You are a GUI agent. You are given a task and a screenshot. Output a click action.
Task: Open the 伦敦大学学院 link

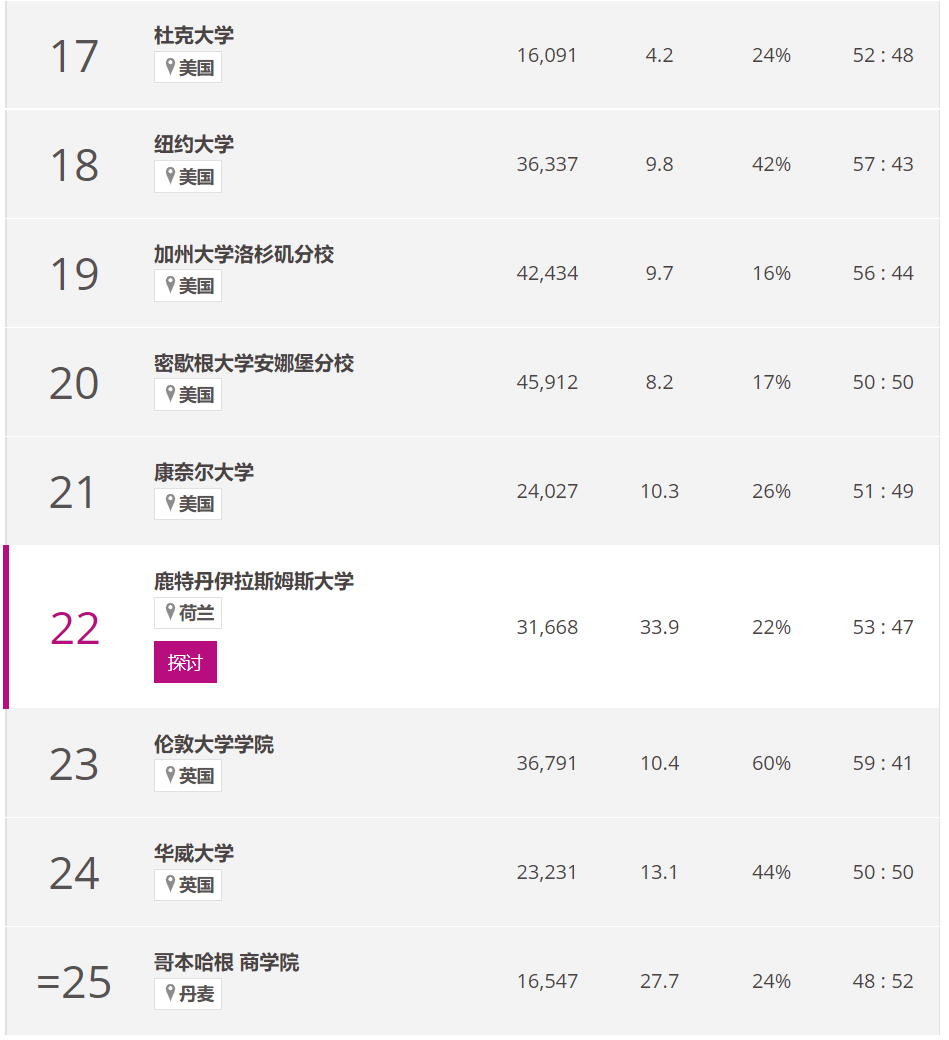214,744
